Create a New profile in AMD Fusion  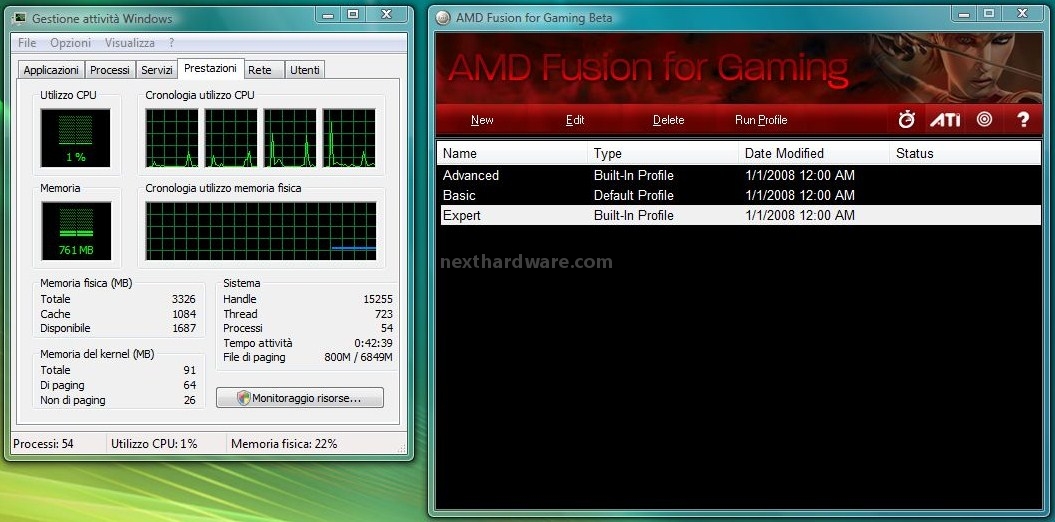[482, 120]
